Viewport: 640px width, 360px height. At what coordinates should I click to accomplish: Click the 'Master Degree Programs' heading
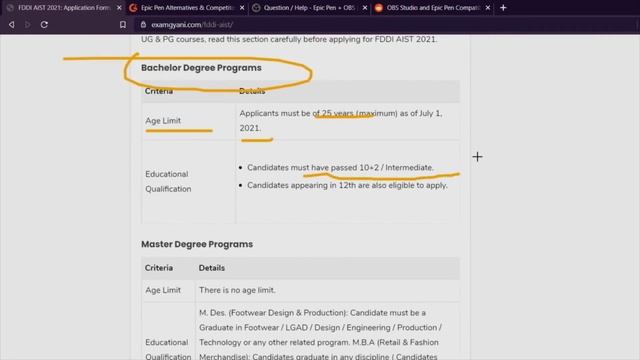(x=197, y=244)
